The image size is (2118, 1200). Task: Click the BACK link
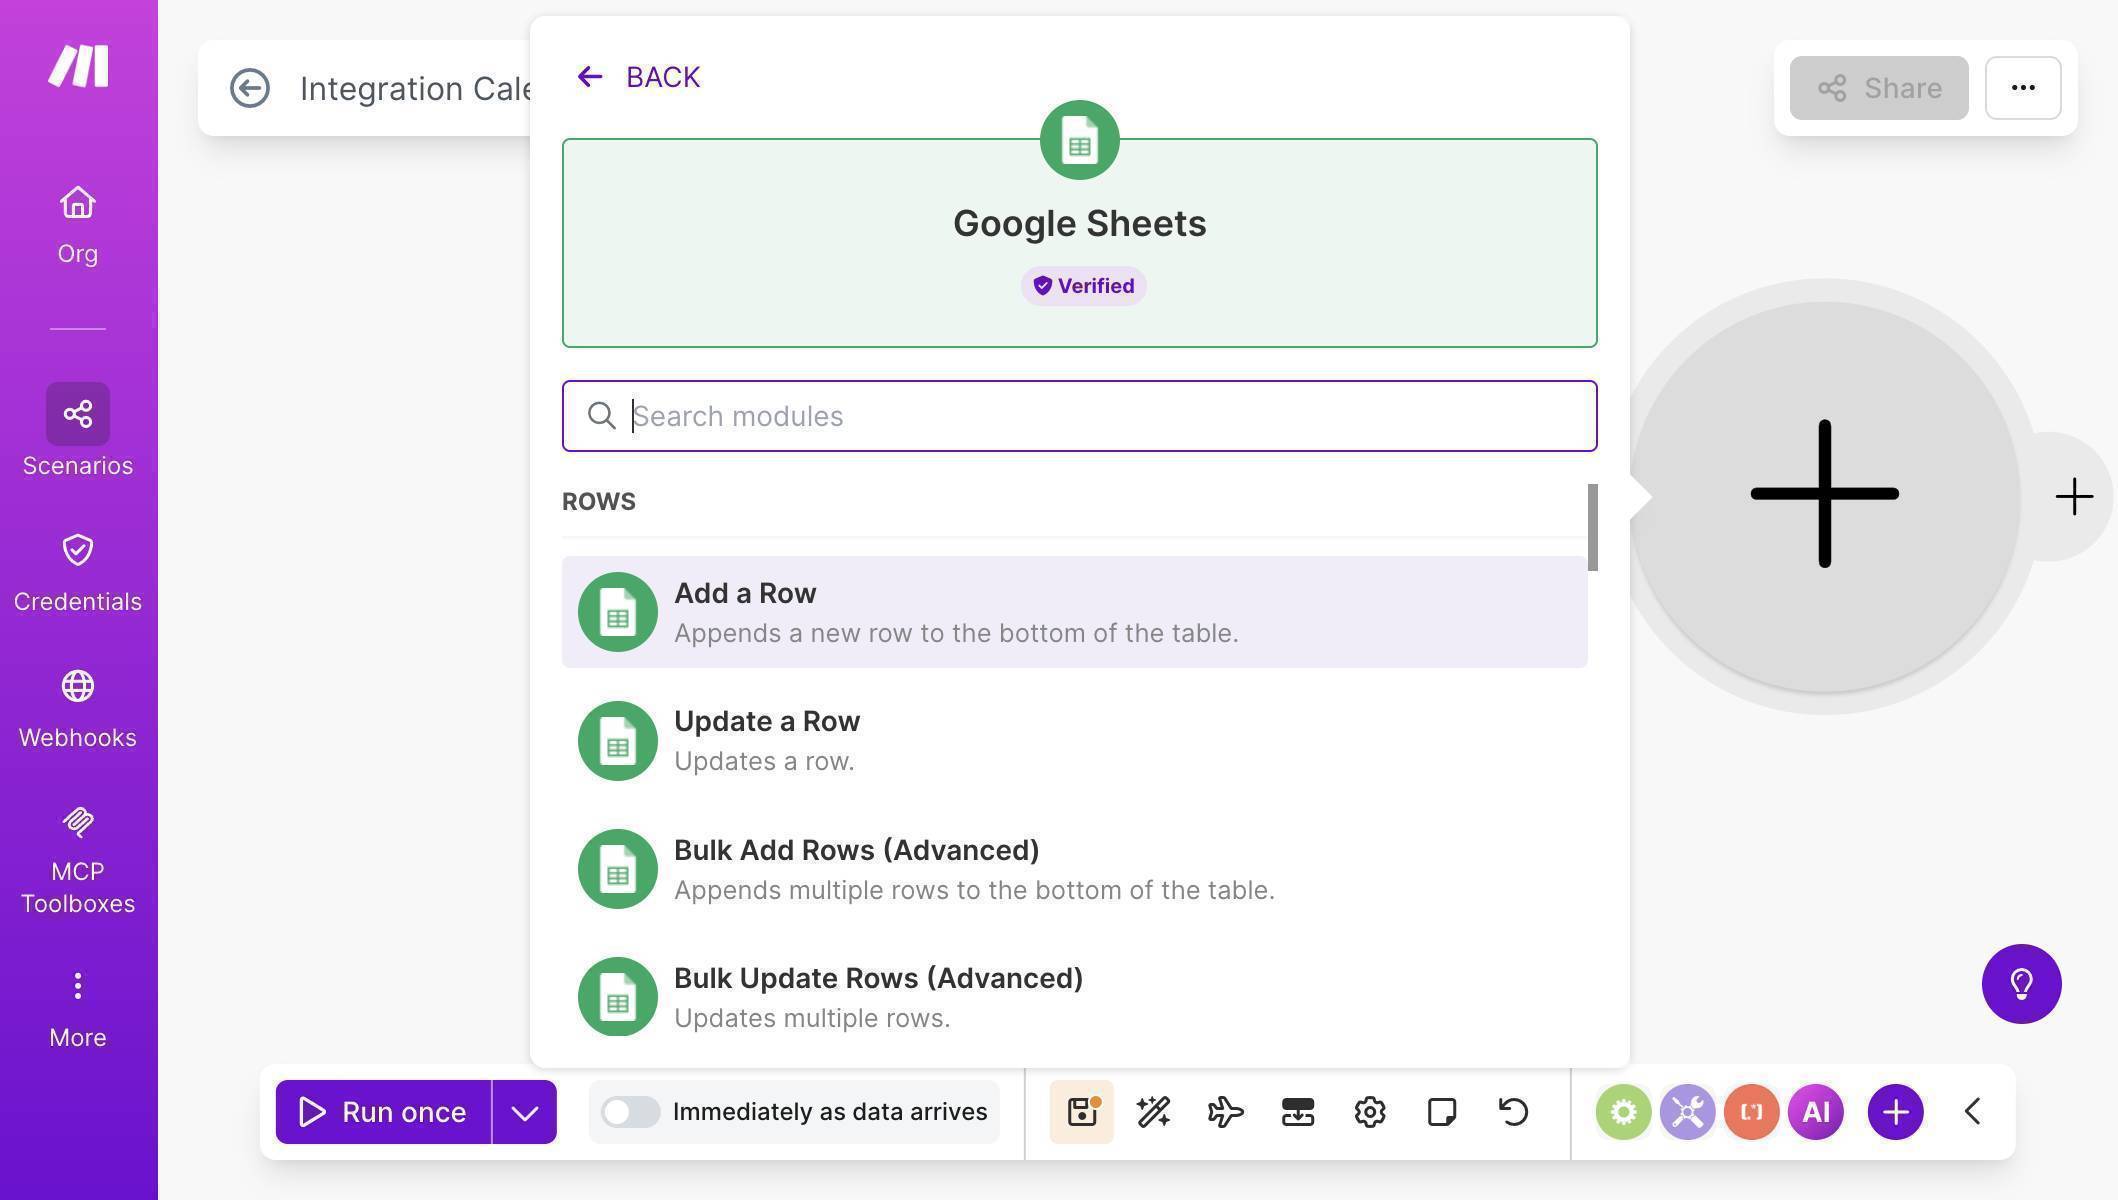[637, 76]
